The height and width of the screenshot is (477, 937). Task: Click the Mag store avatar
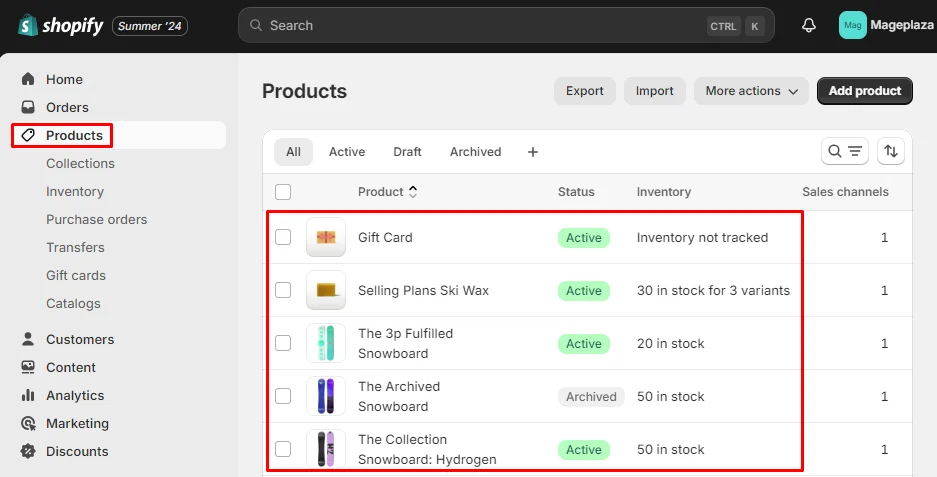[853, 25]
